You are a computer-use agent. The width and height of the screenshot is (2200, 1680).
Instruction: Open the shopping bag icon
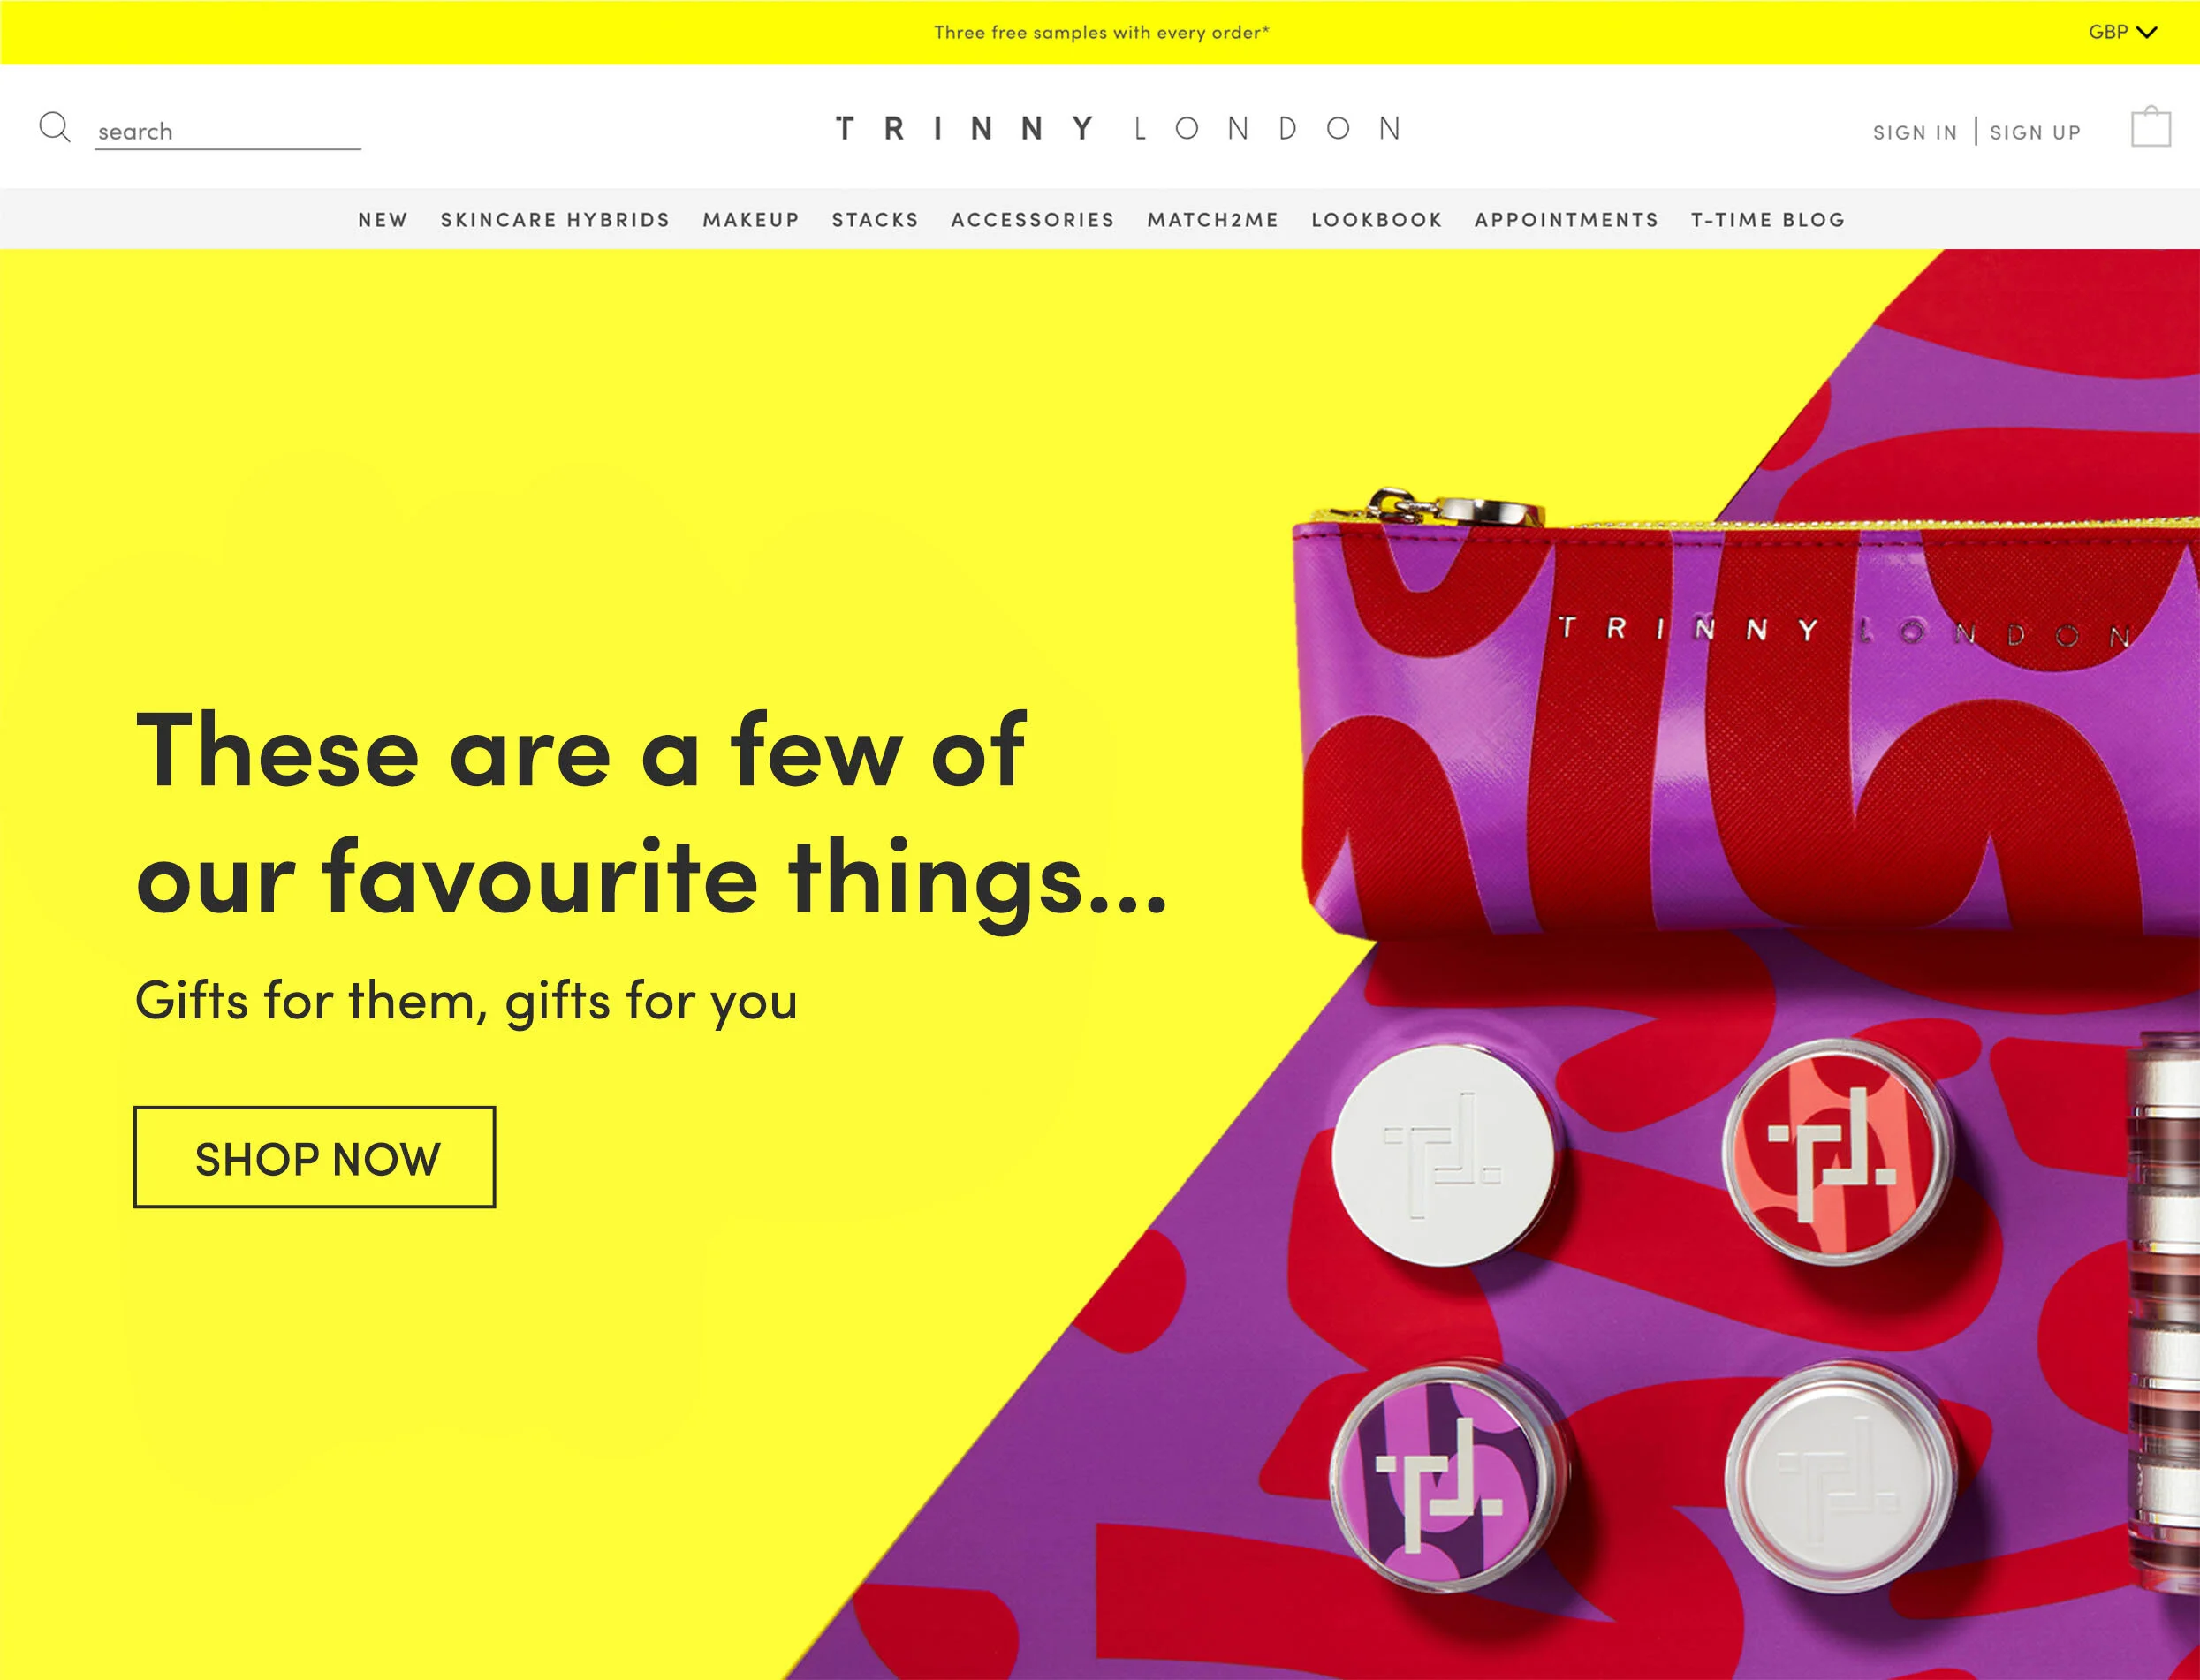pyautogui.click(x=2151, y=127)
